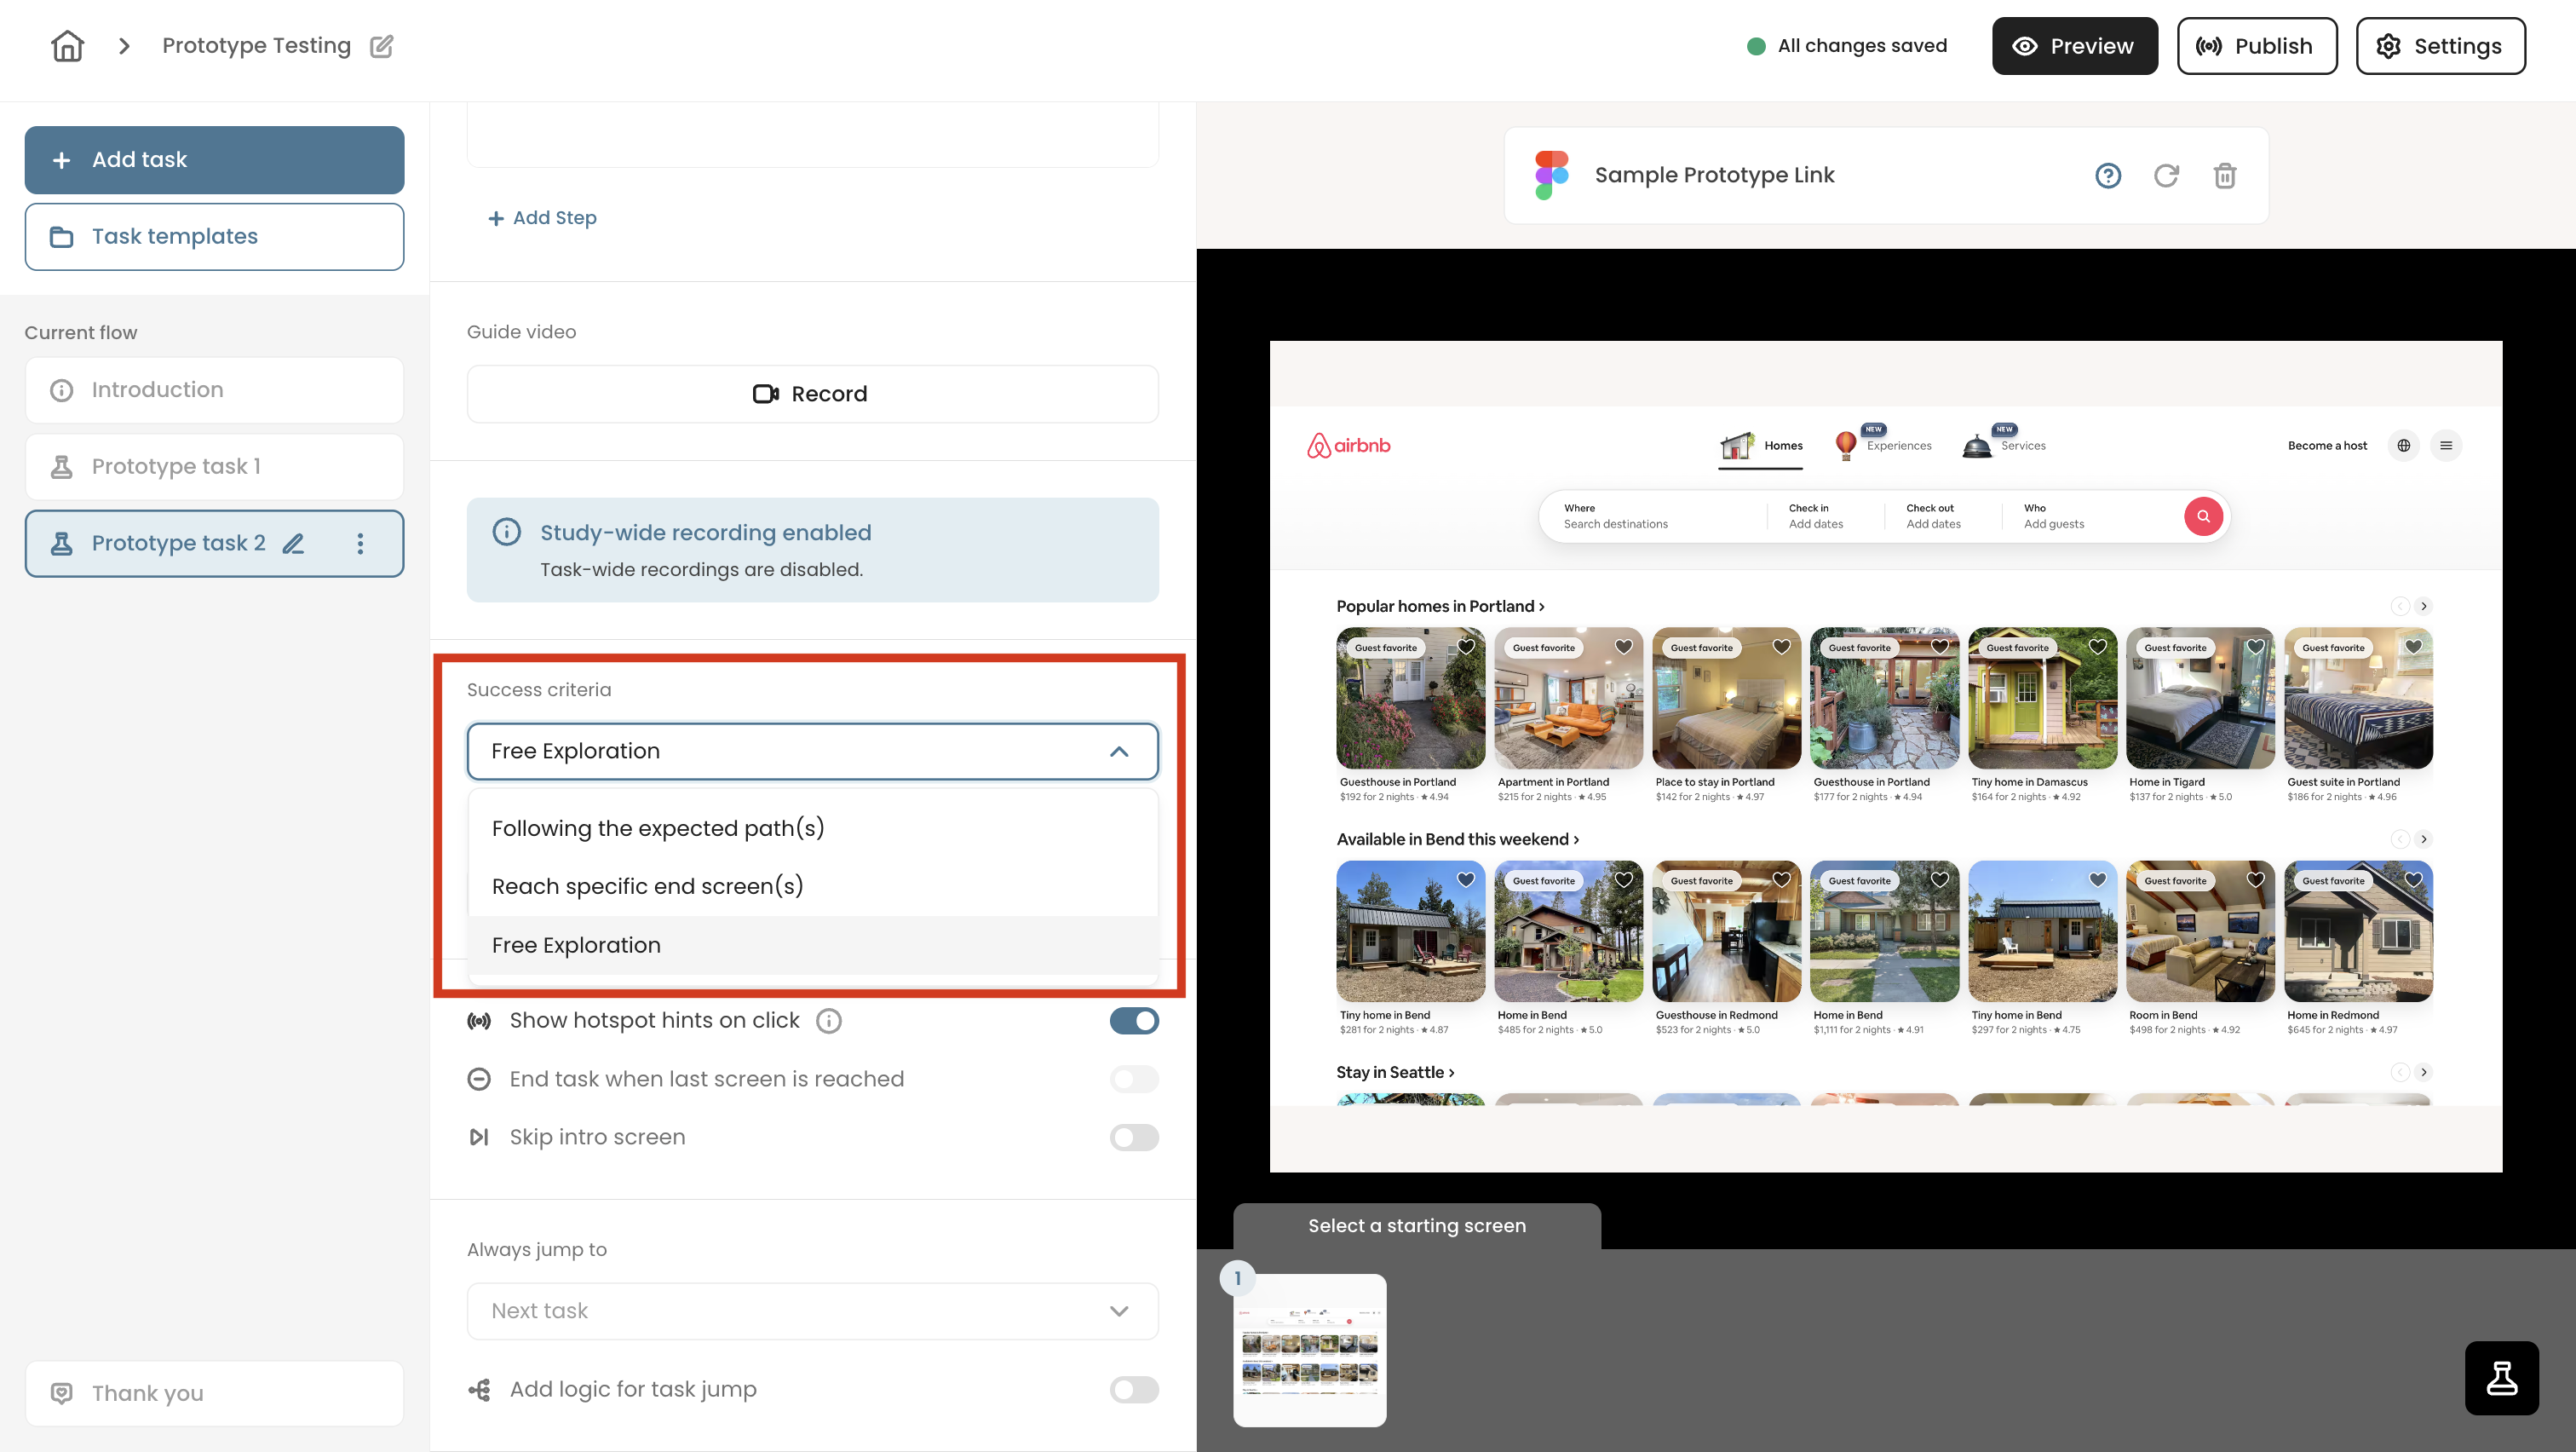Click Add task button

(214, 160)
